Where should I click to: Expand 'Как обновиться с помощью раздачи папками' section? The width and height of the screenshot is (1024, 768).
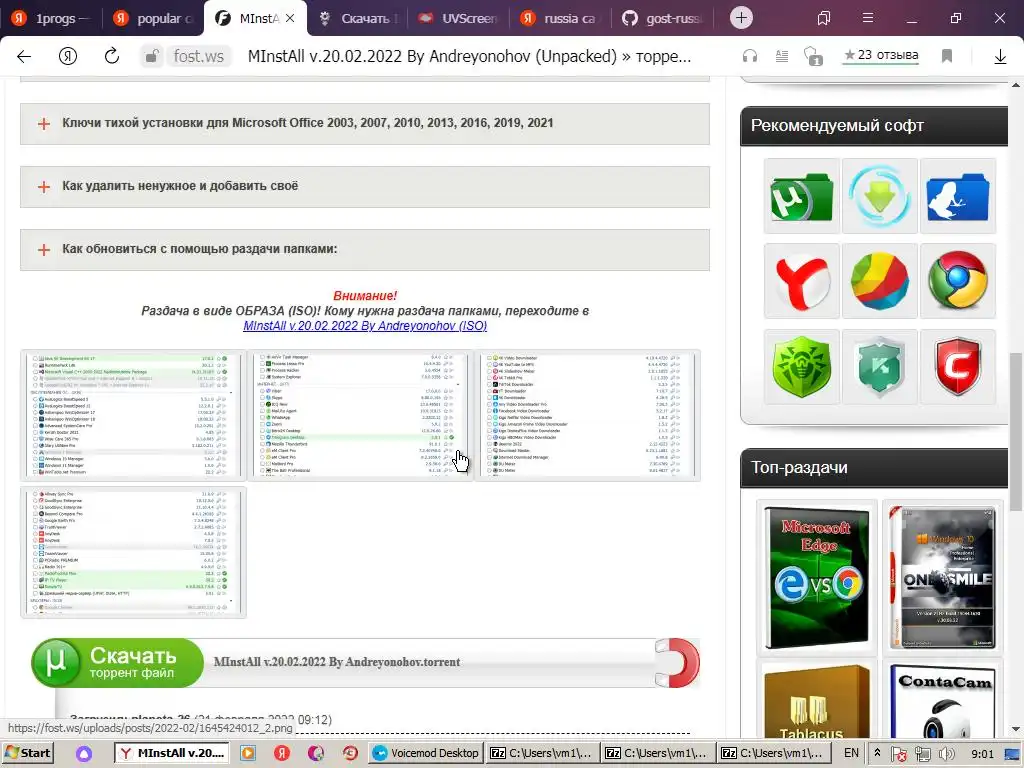pos(364,249)
